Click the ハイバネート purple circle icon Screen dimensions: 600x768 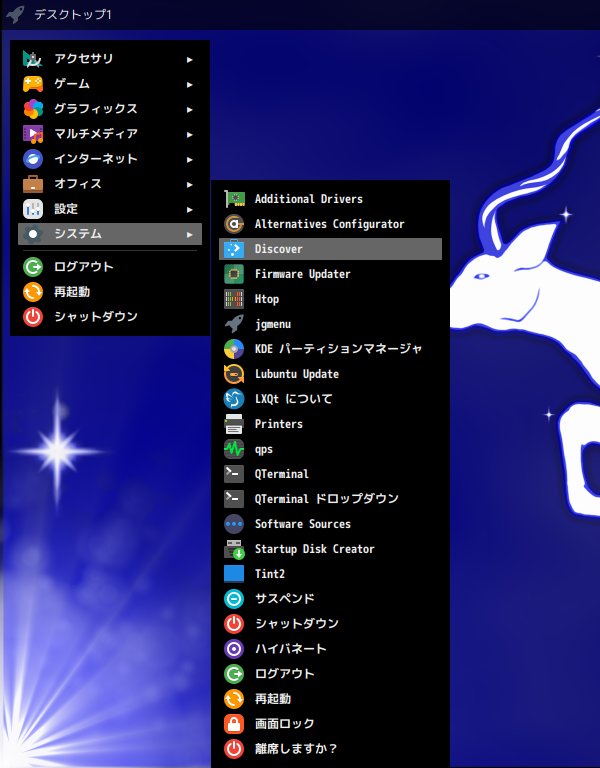pyautogui.click(x=234, y=648)
